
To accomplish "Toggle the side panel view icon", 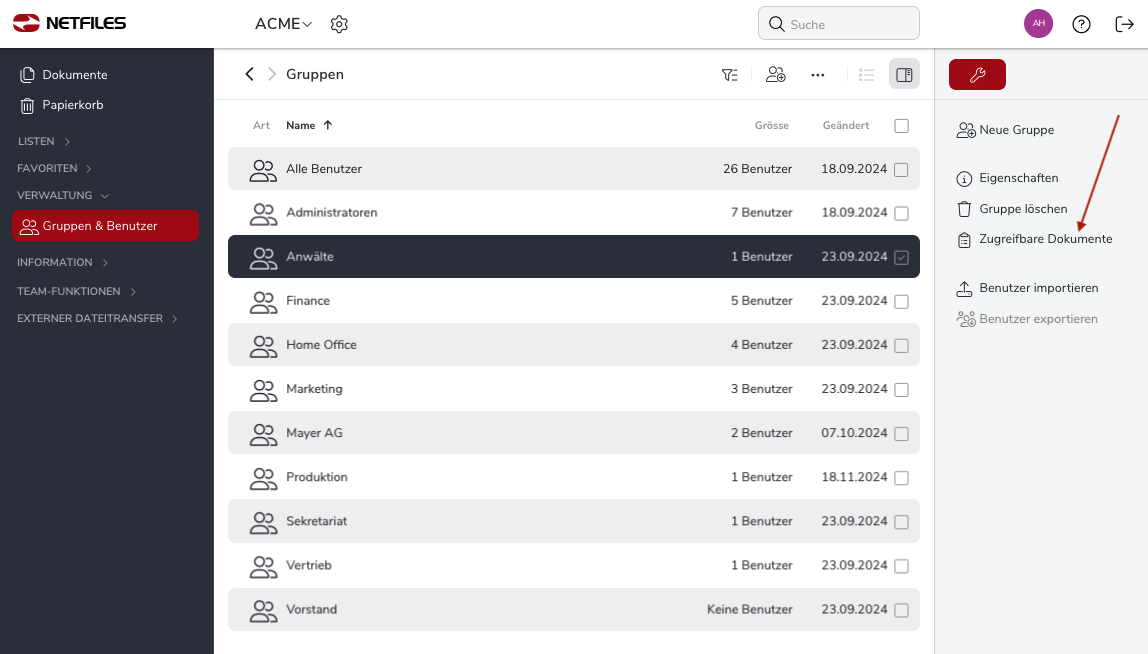I will pos(904,75).
